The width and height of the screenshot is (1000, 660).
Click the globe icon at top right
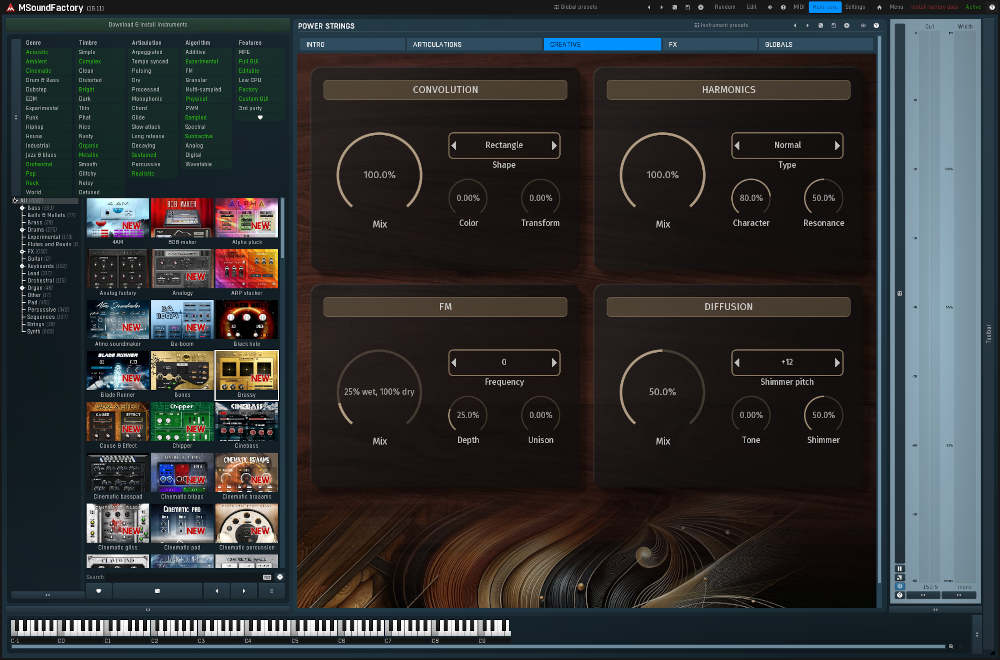994,6
